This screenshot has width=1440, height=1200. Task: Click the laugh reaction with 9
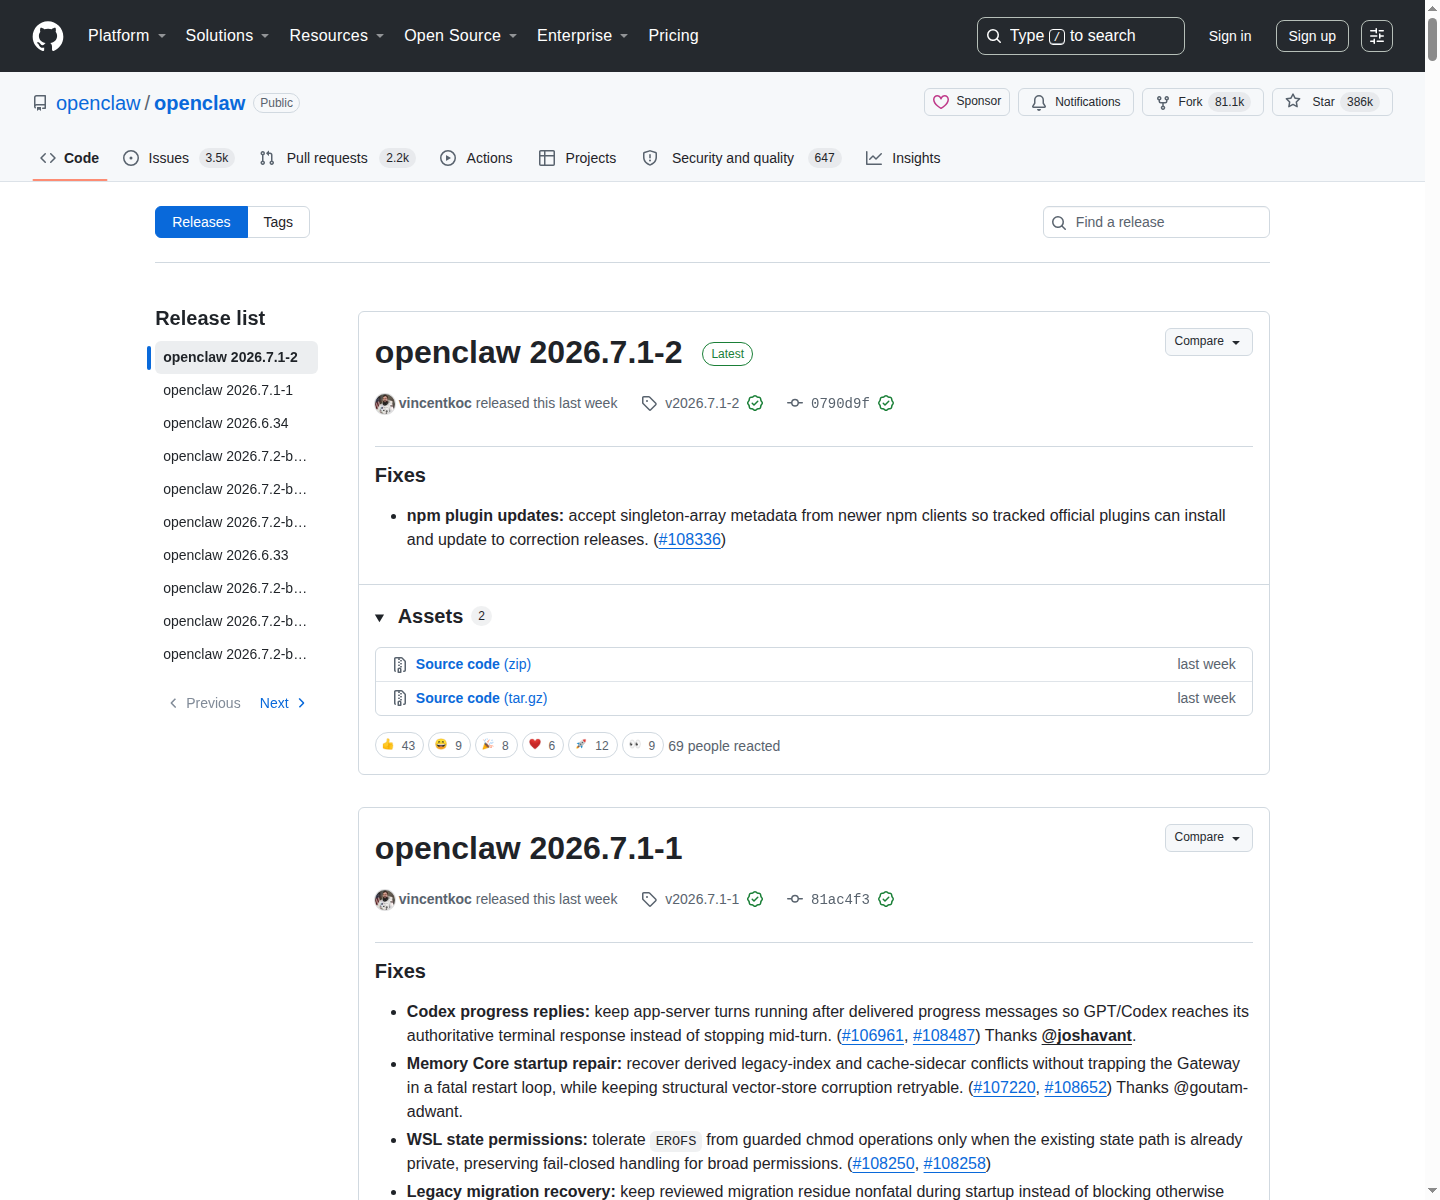449,745
